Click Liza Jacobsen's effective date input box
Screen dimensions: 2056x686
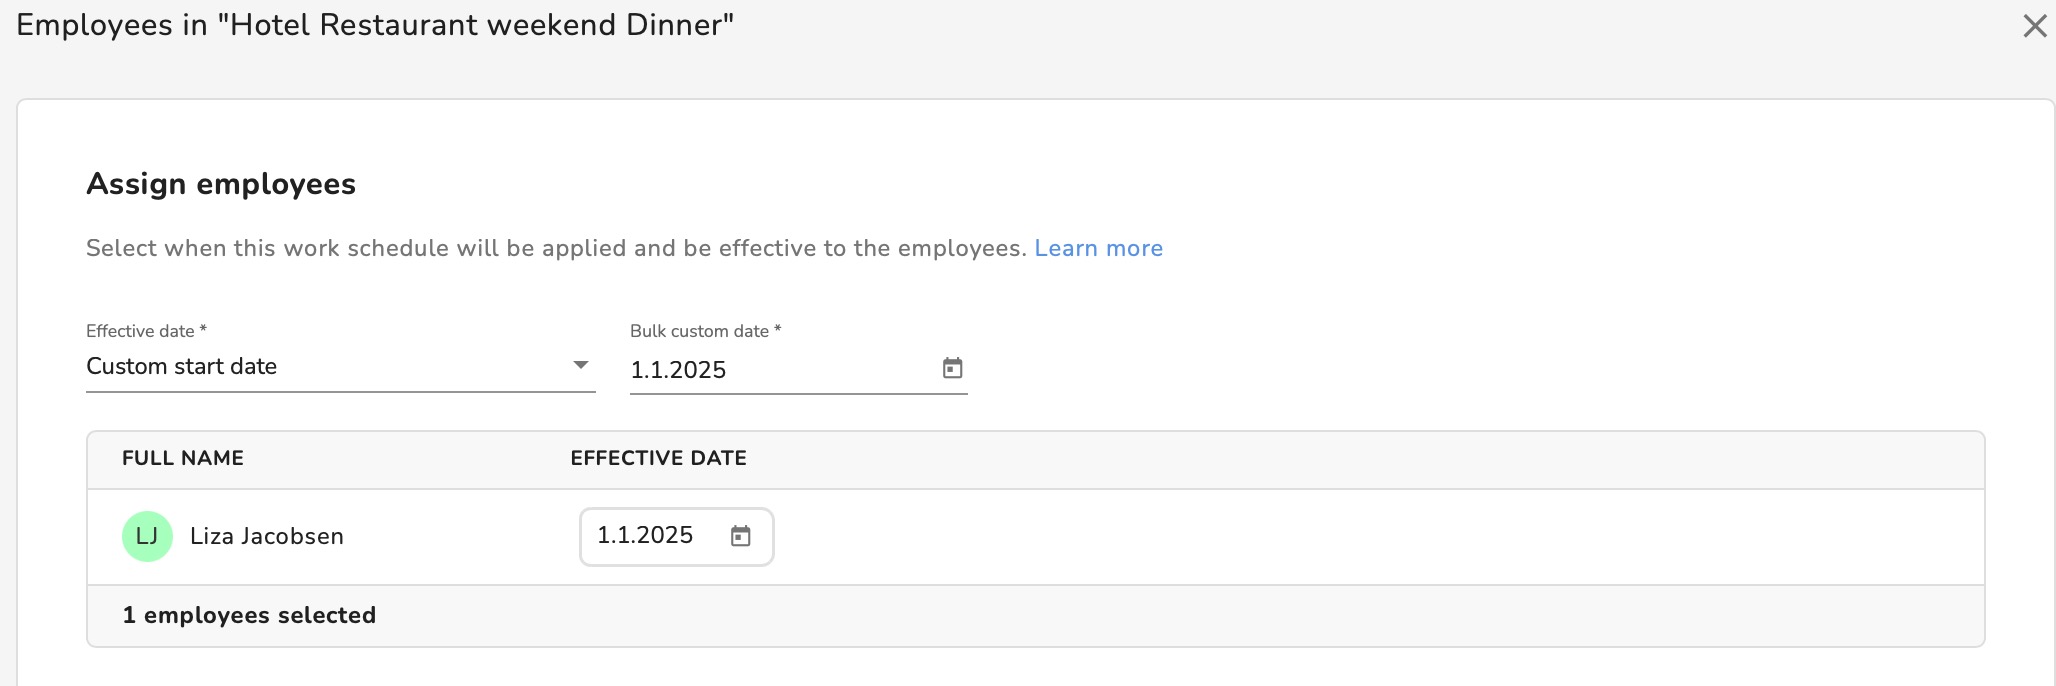tap(677, 536)
